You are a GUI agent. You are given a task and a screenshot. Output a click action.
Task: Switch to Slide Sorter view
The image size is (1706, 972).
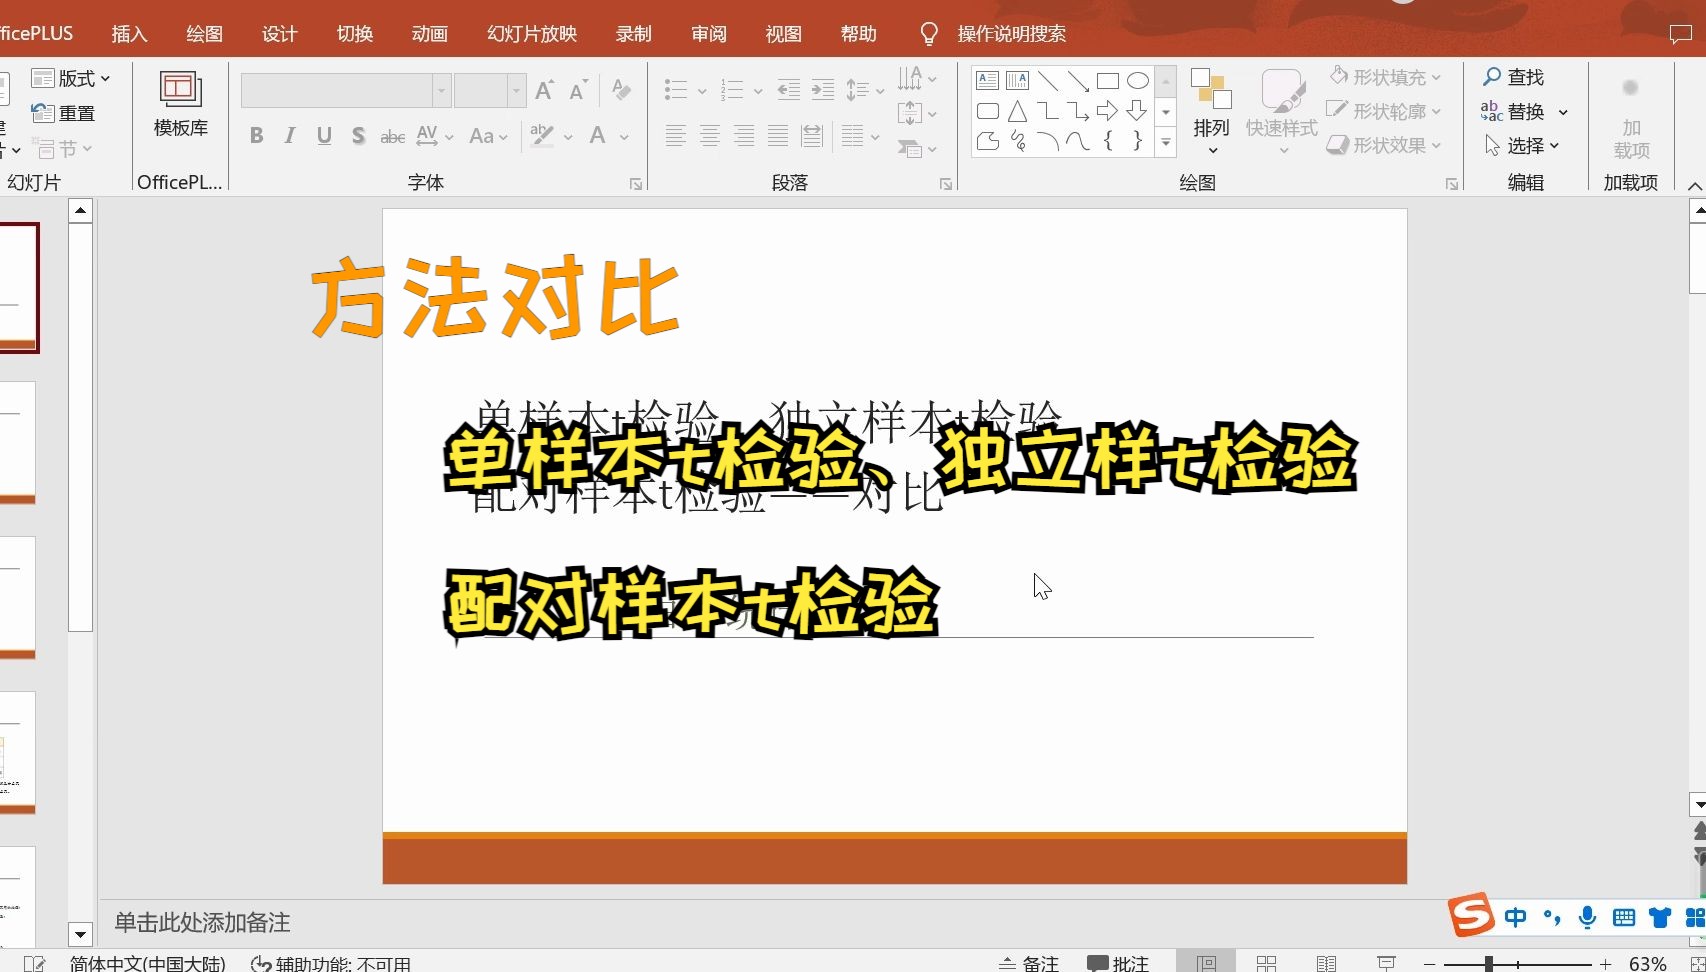click(1266, 963)
